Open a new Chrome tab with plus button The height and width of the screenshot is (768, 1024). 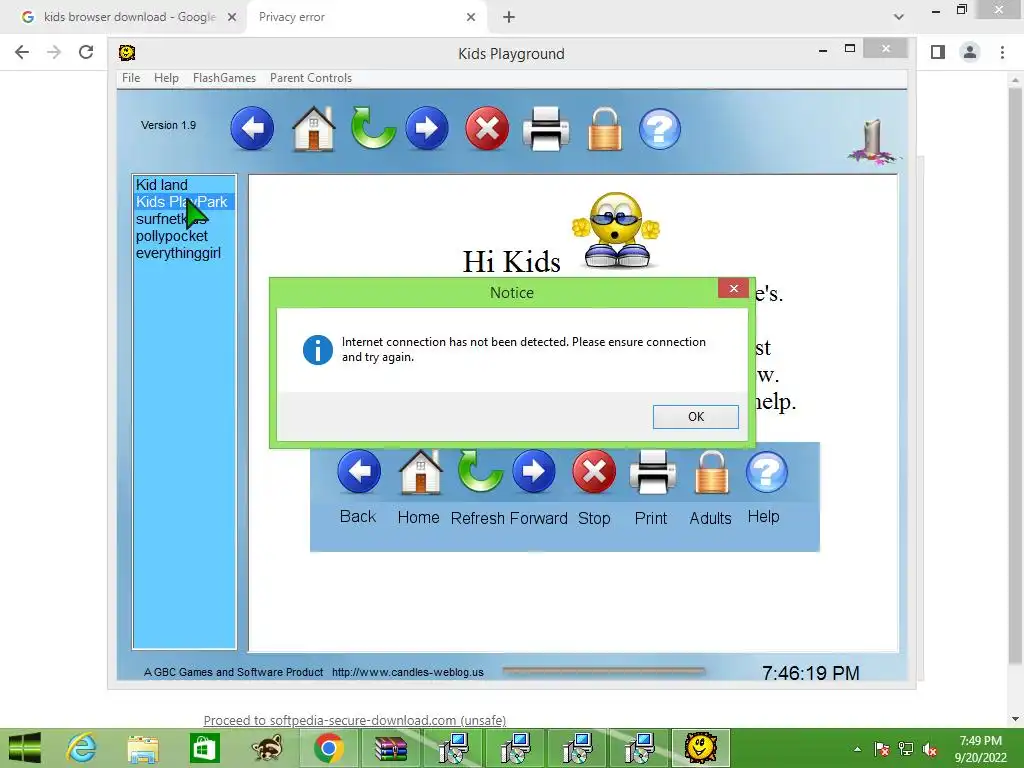(509, 17)
